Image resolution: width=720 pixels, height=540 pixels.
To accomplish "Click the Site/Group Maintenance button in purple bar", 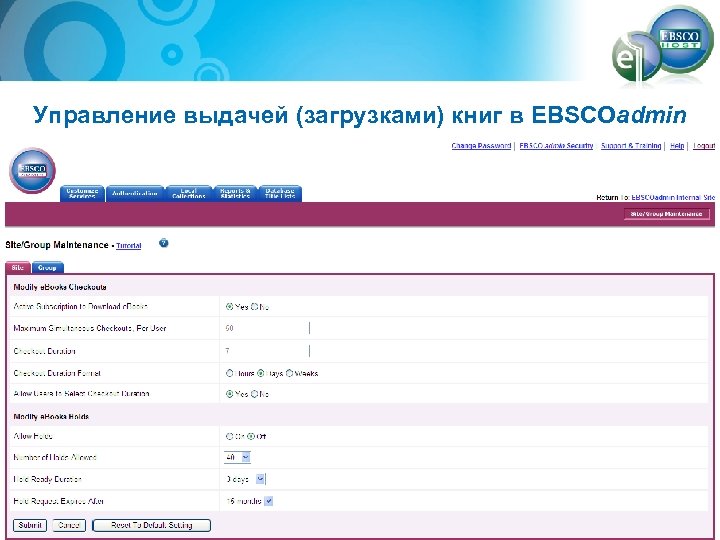I will pos(666,214).
